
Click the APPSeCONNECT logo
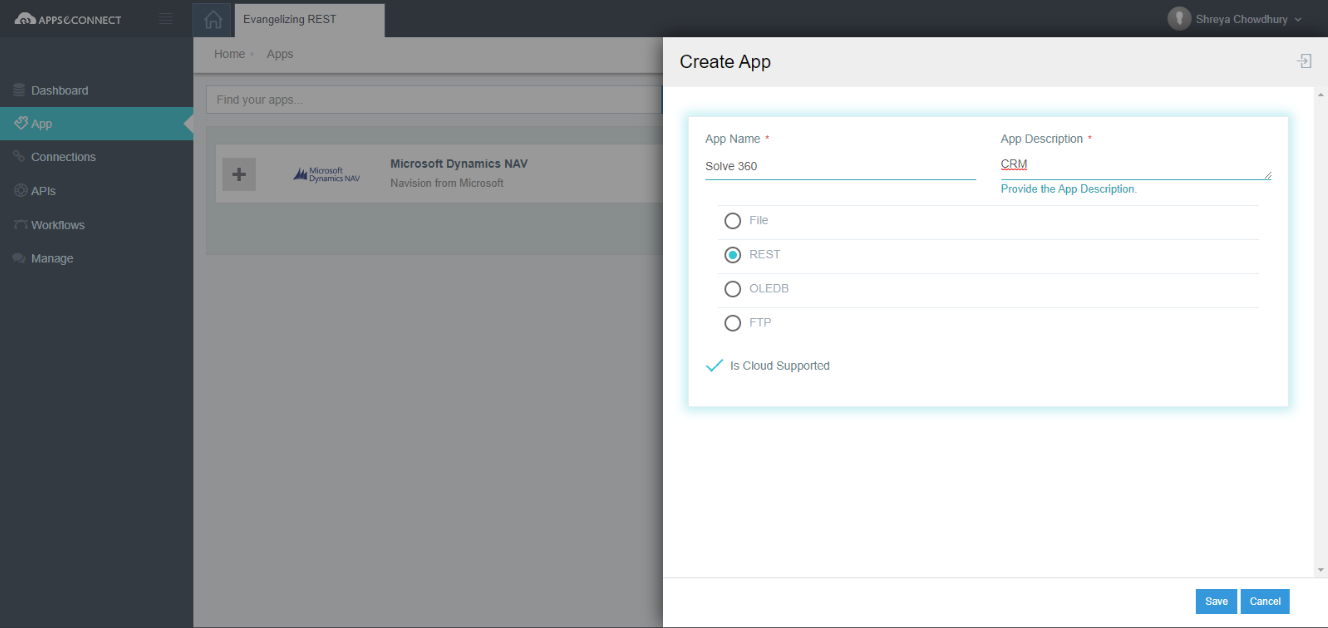[68, 19]
